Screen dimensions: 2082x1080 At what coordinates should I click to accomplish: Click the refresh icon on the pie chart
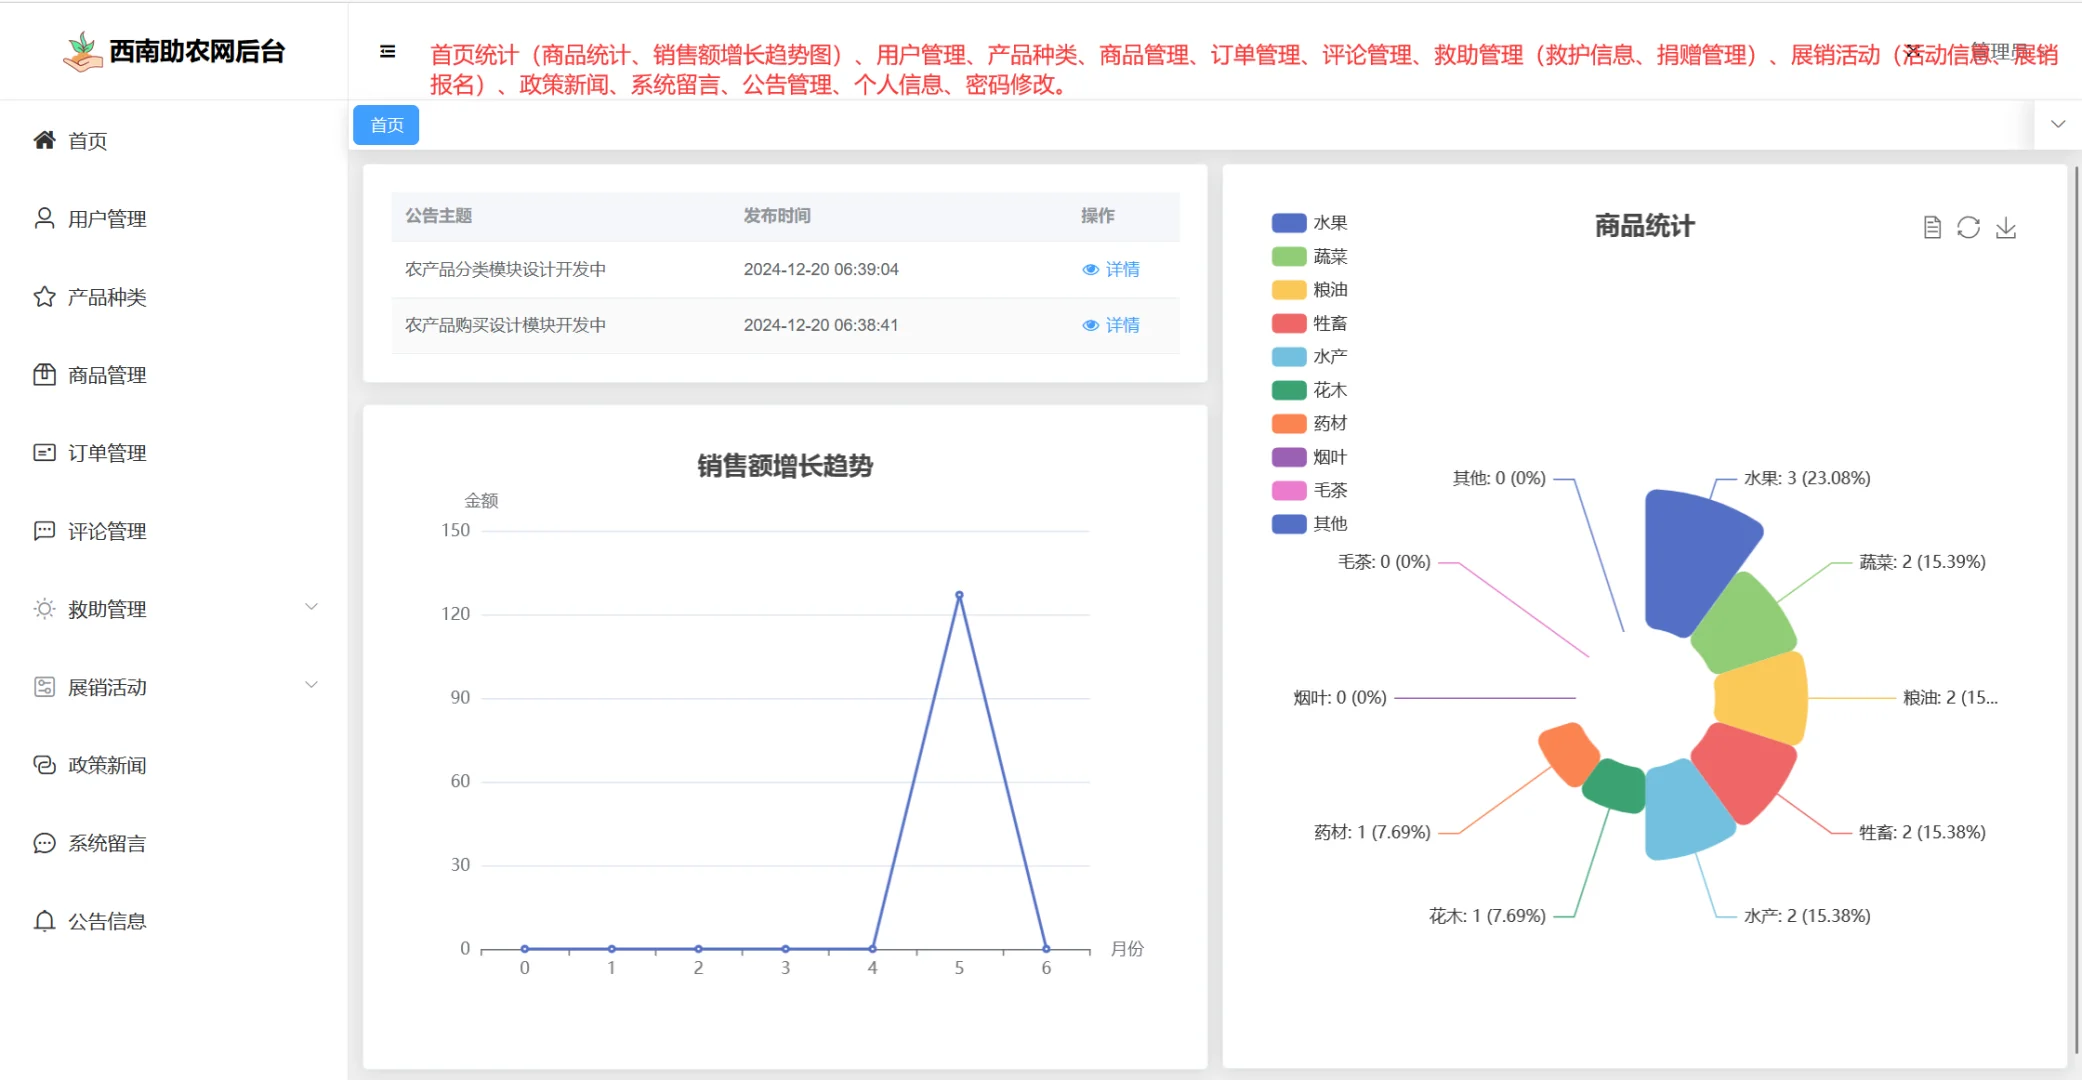pyautogui.click(x=1968, y=227)
